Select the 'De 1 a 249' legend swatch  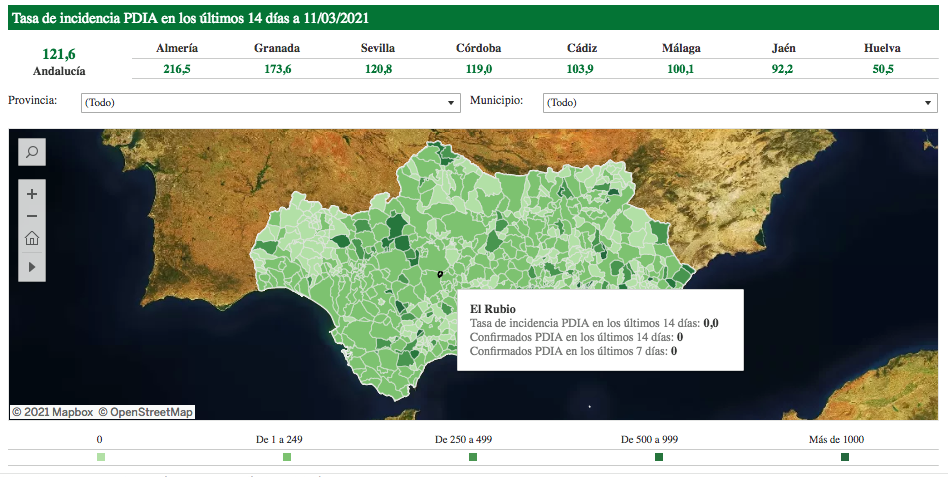click(x=287, y=457)
